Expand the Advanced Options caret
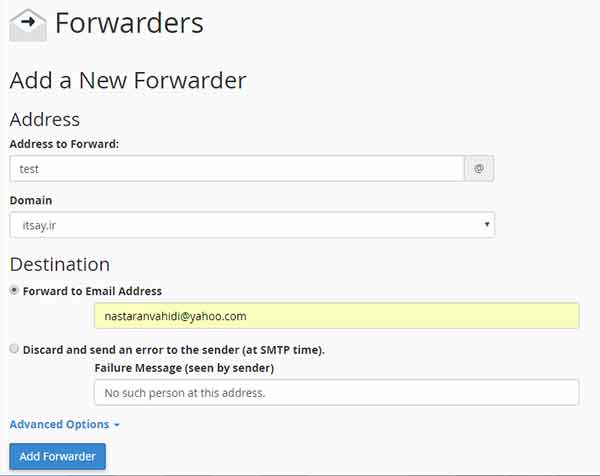The width and height of the screenshot is (600, 476). click(x=117, y=425)
